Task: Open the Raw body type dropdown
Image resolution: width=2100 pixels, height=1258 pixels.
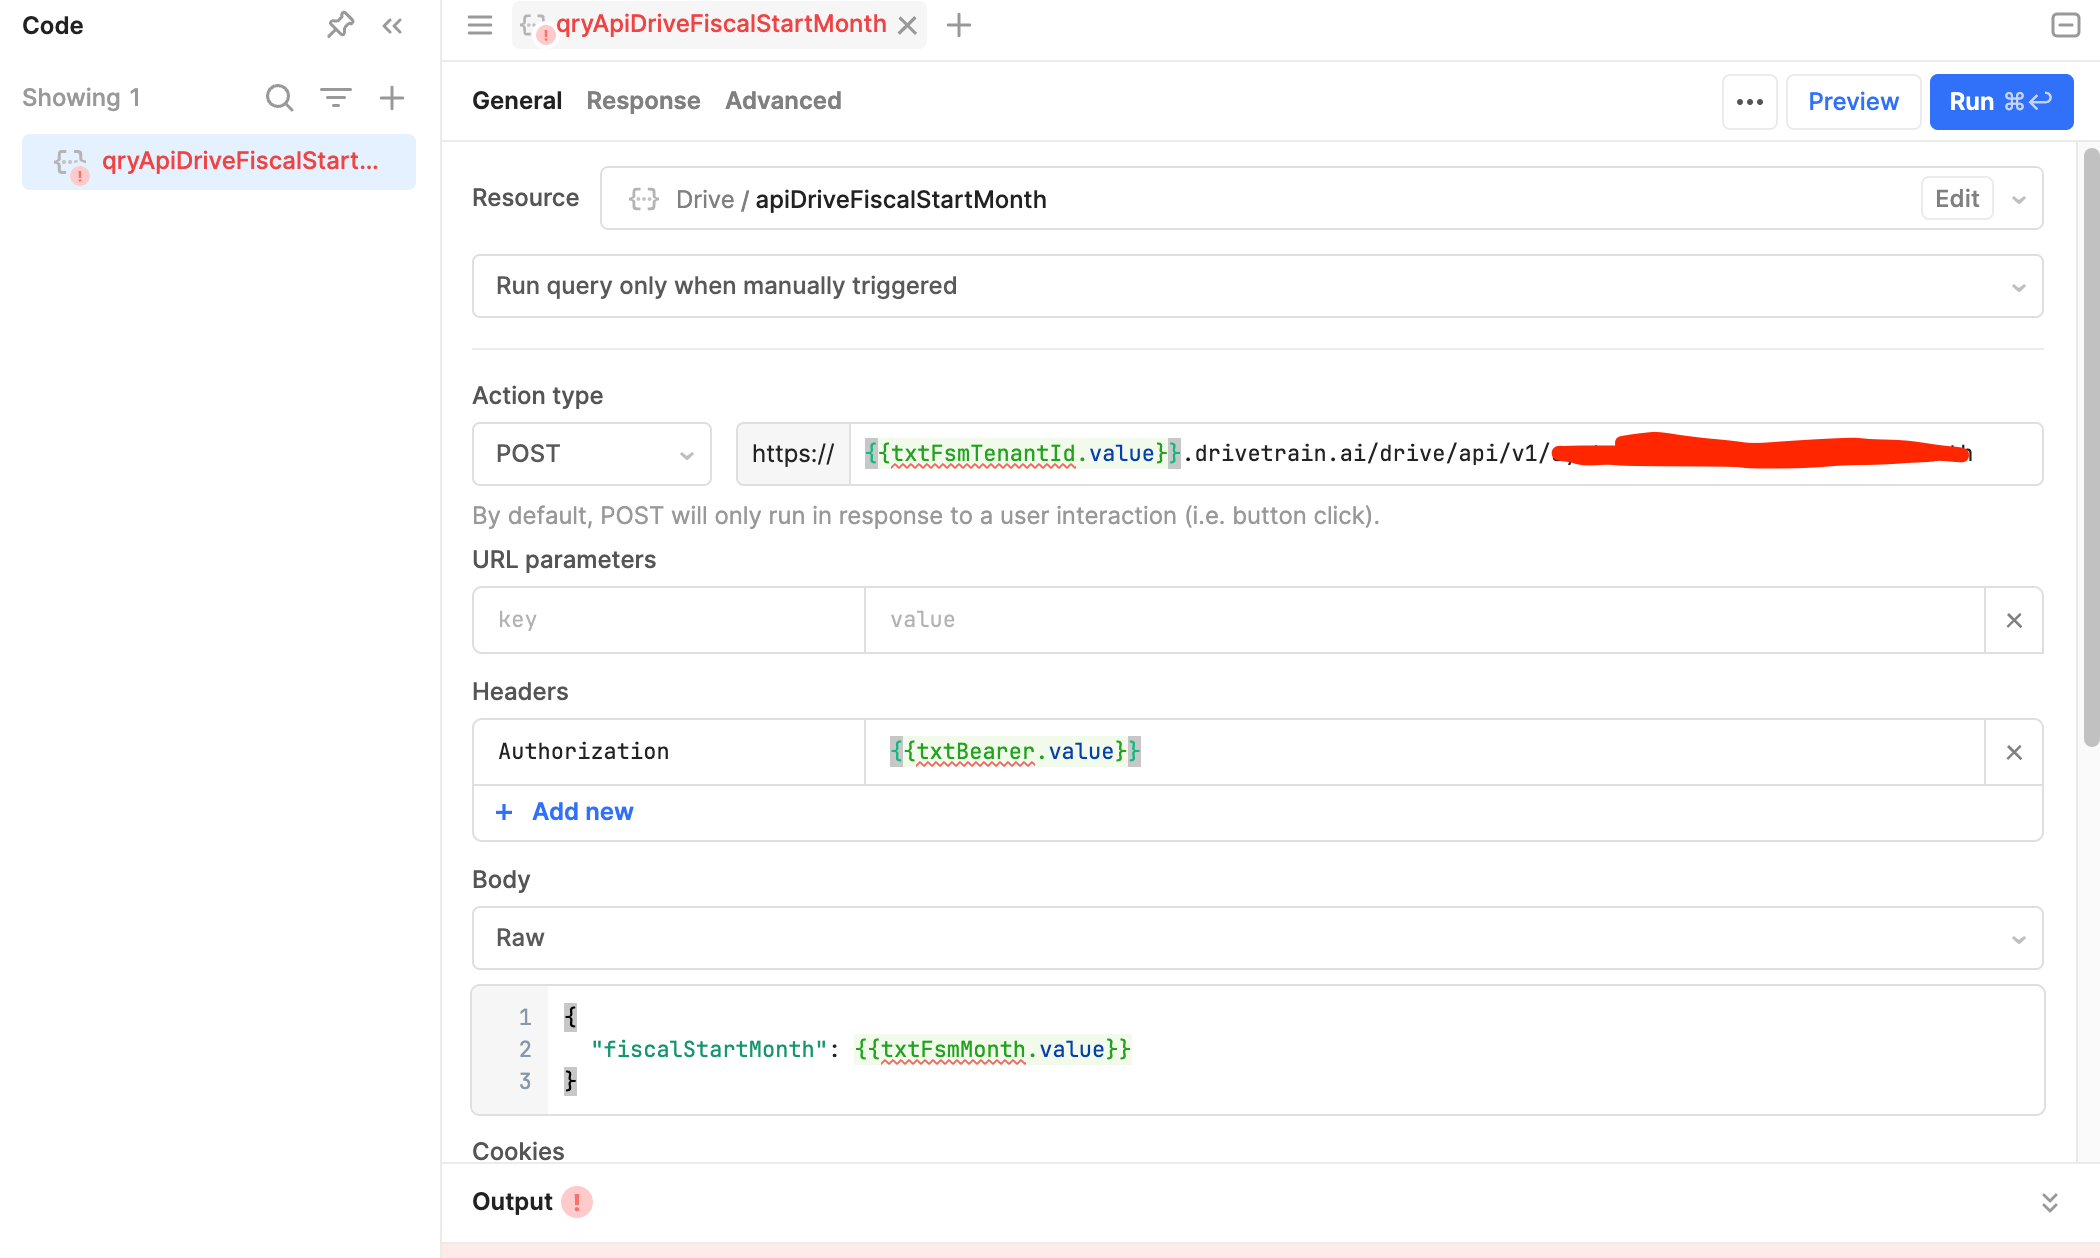Action: point(2018,939)
